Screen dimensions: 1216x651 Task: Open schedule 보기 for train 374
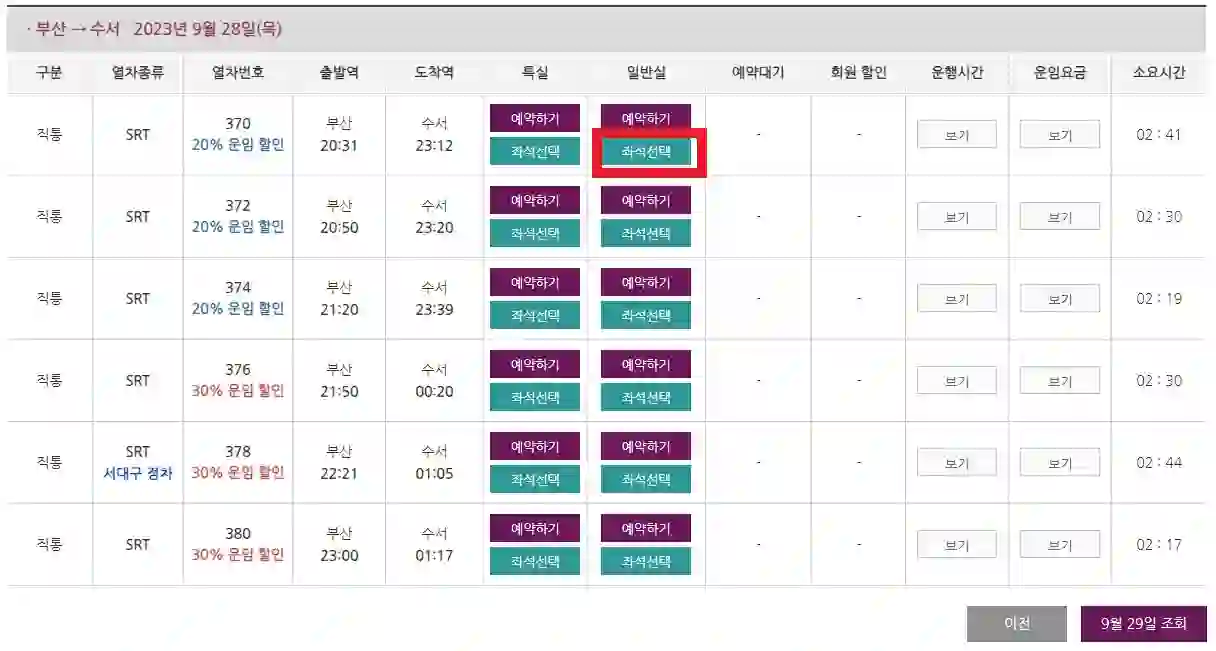[956, 297]
